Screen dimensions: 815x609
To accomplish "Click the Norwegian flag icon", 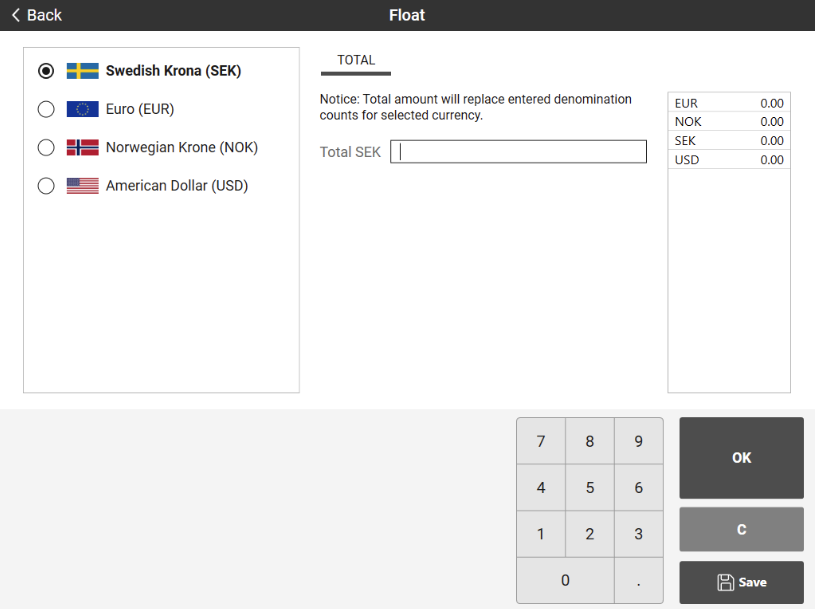I will 82,147.
